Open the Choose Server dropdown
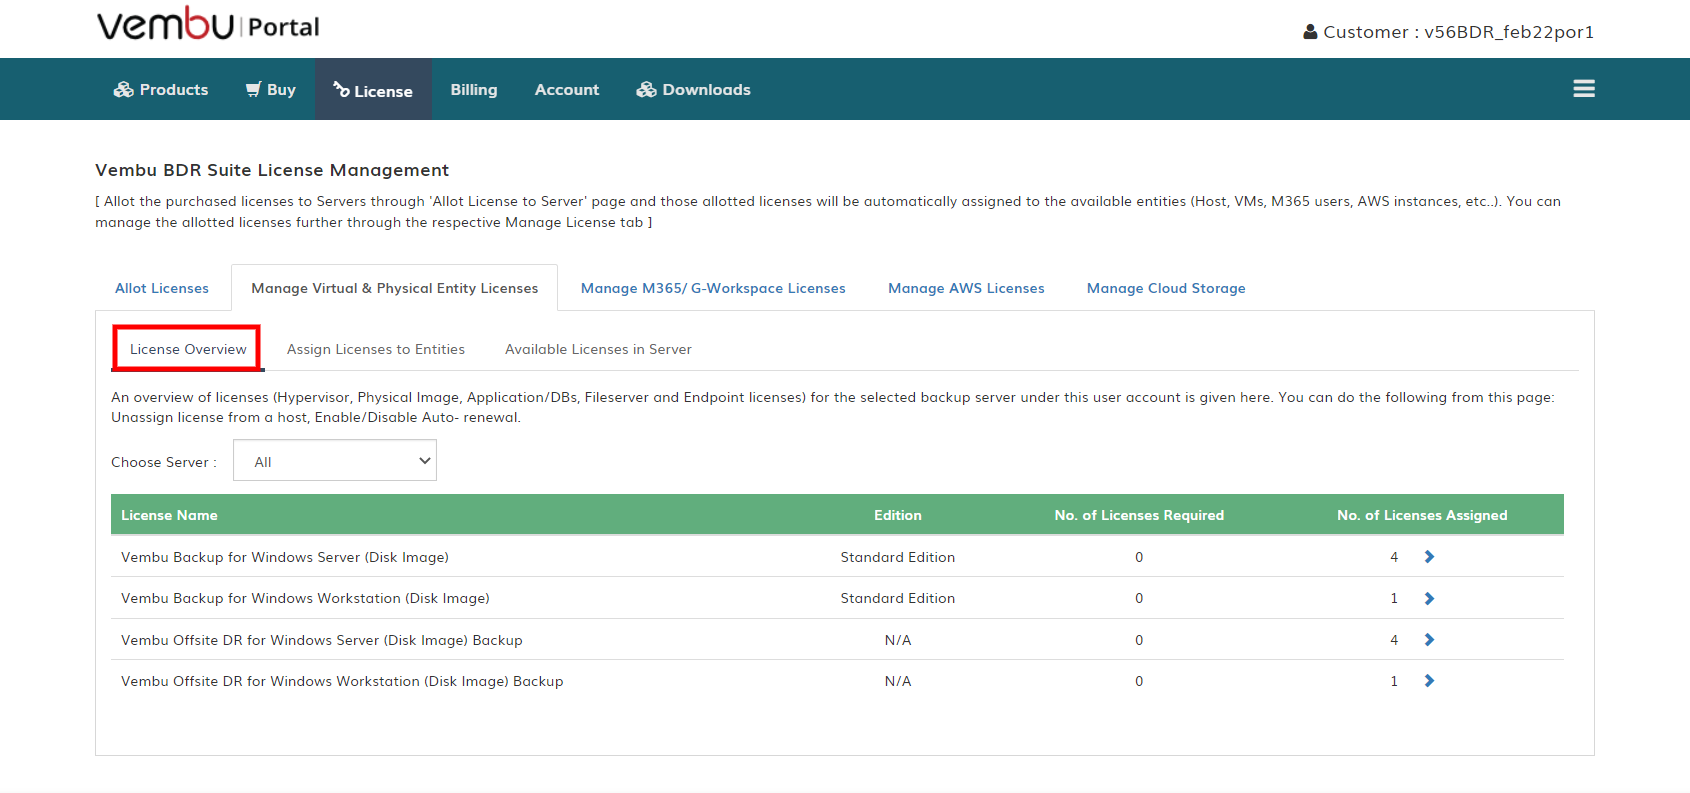 click(335, 461)
